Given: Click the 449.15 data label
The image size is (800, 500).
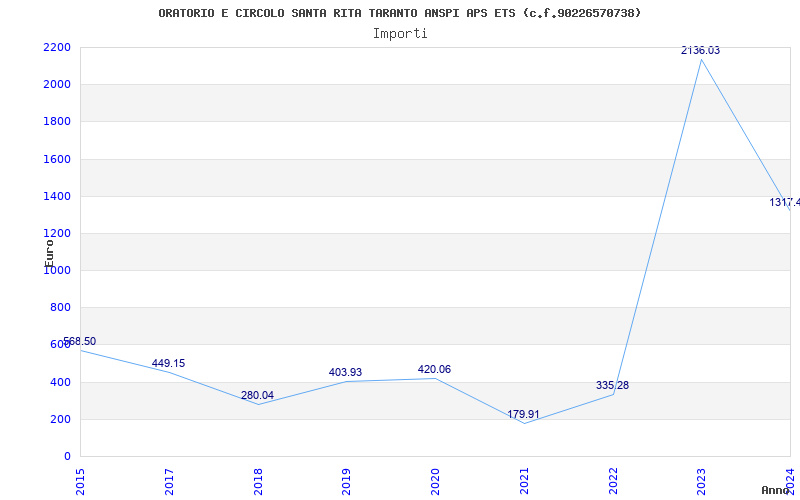Looking at the screenshot, I should (x=168, y=363).
